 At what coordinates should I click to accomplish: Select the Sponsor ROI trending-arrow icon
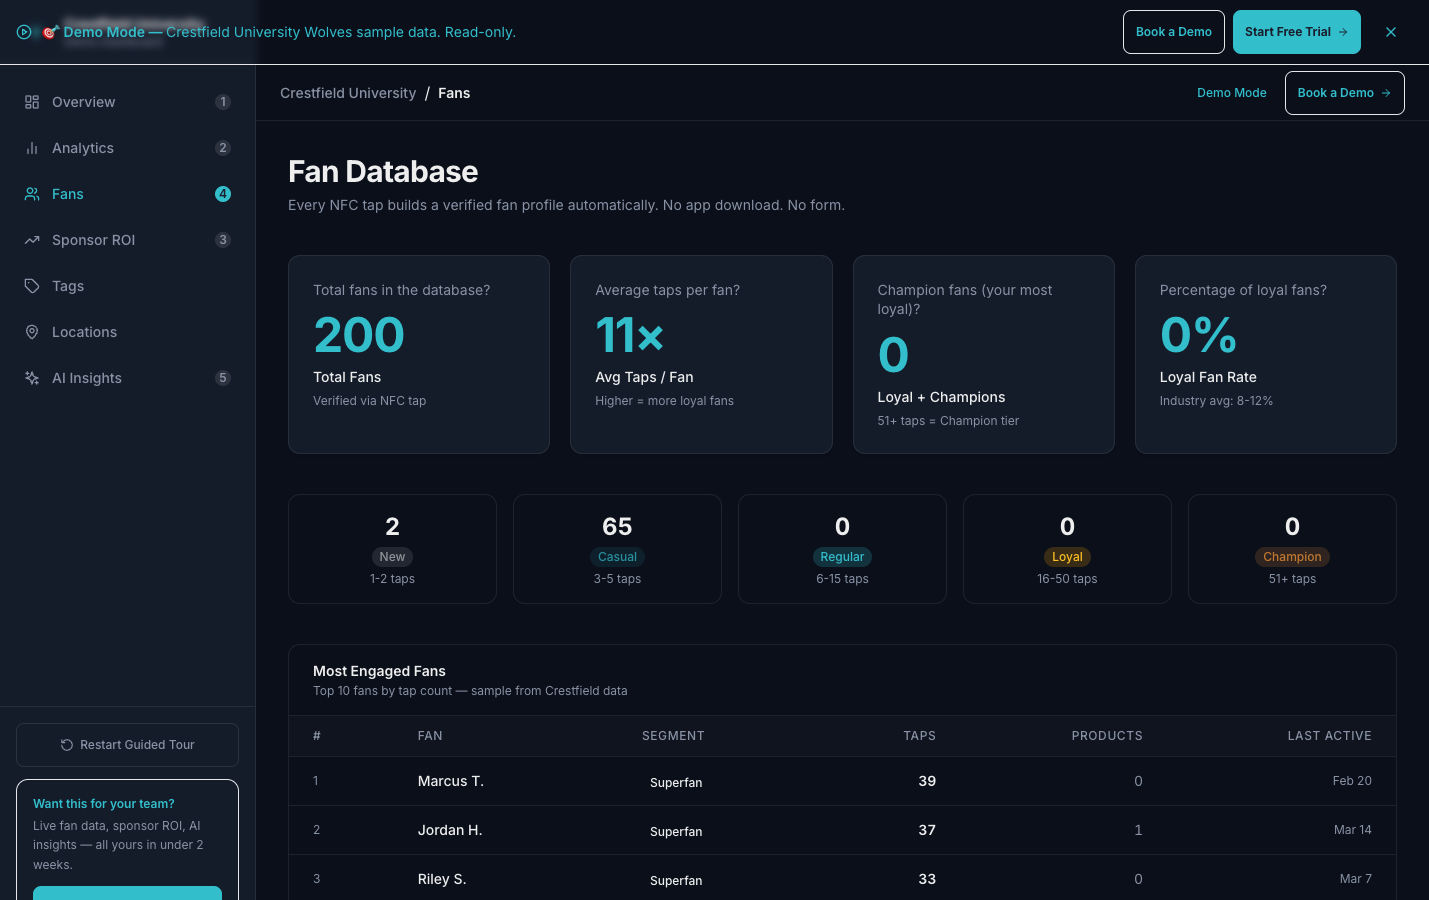[x=32, y=240]
